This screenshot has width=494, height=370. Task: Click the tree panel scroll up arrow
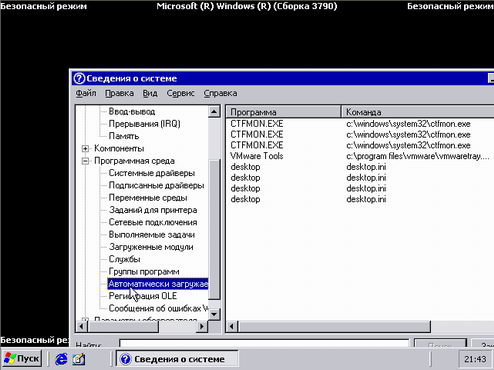(x=214, y=112)
